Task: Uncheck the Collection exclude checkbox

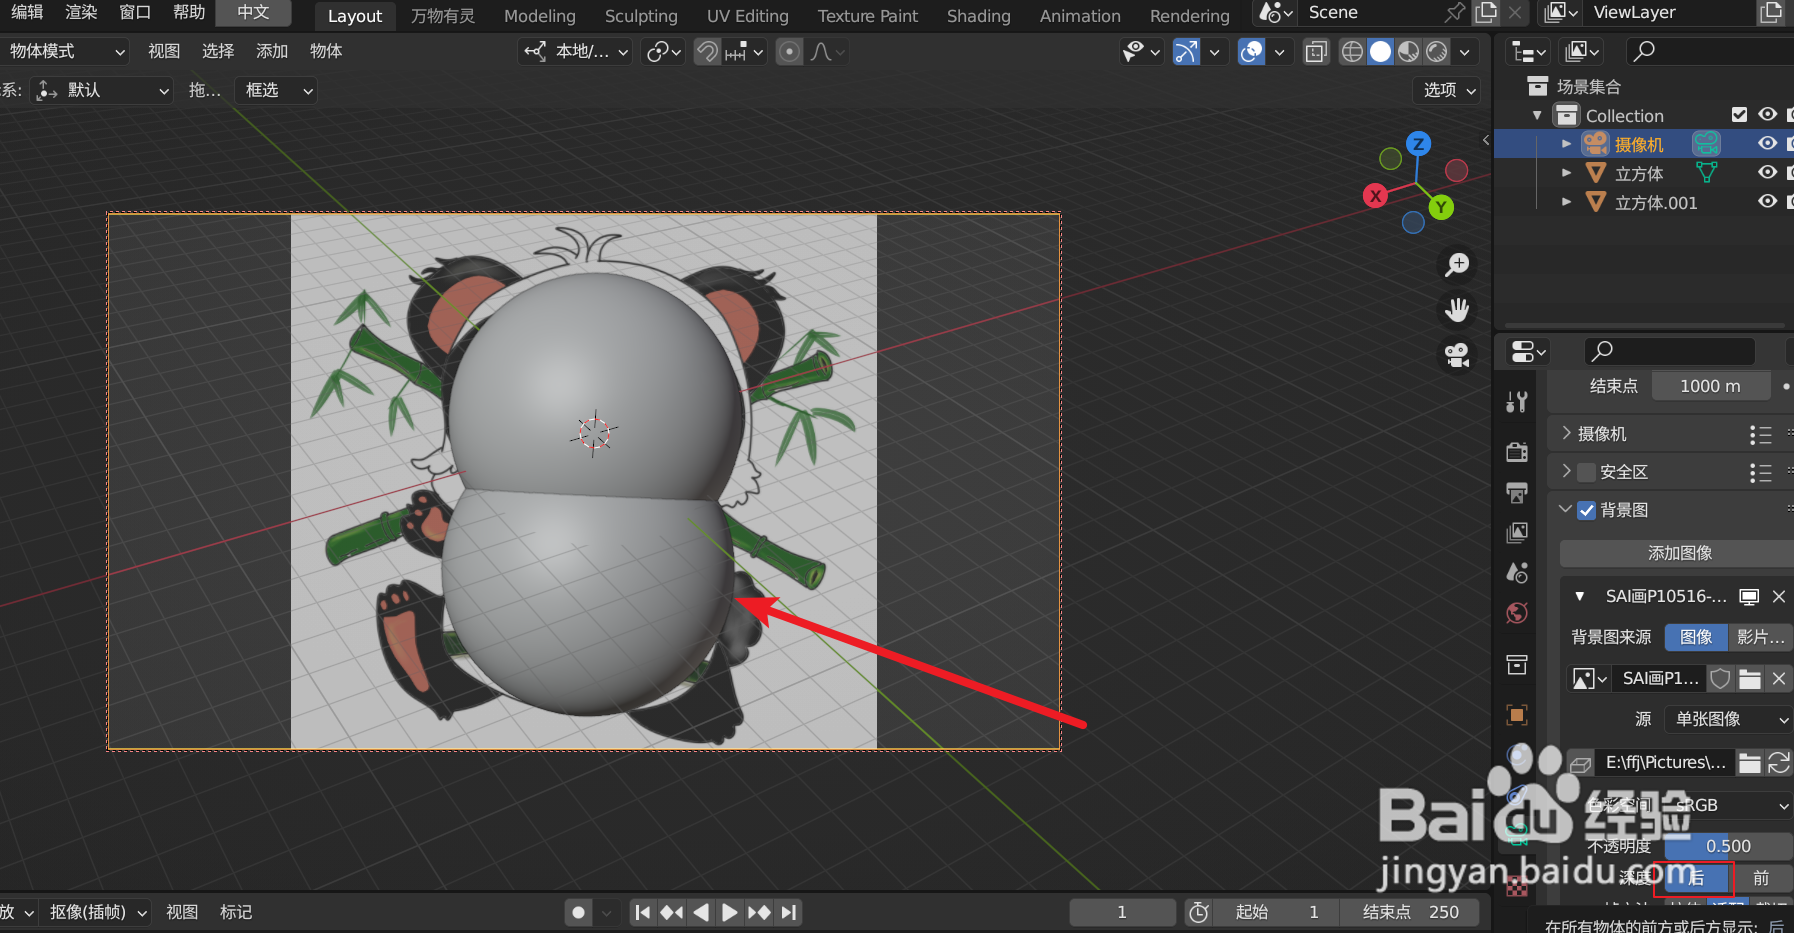Action: [x=1740, y=115]
